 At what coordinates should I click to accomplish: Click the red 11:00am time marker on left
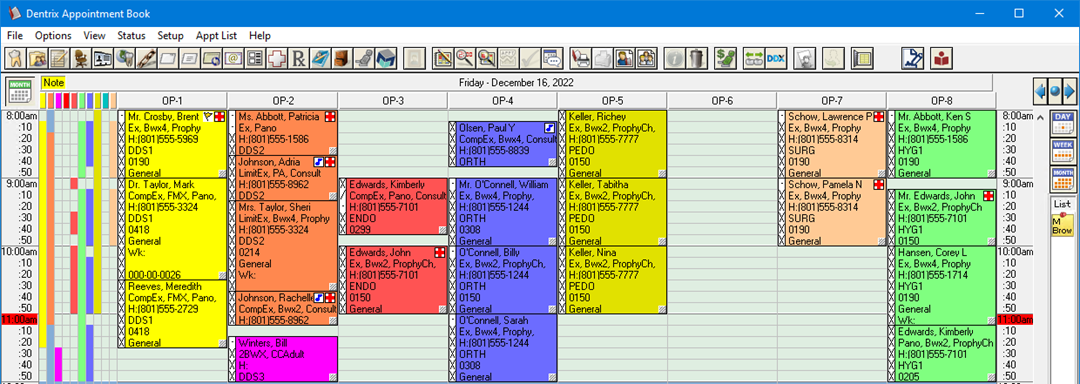[19, 319]
